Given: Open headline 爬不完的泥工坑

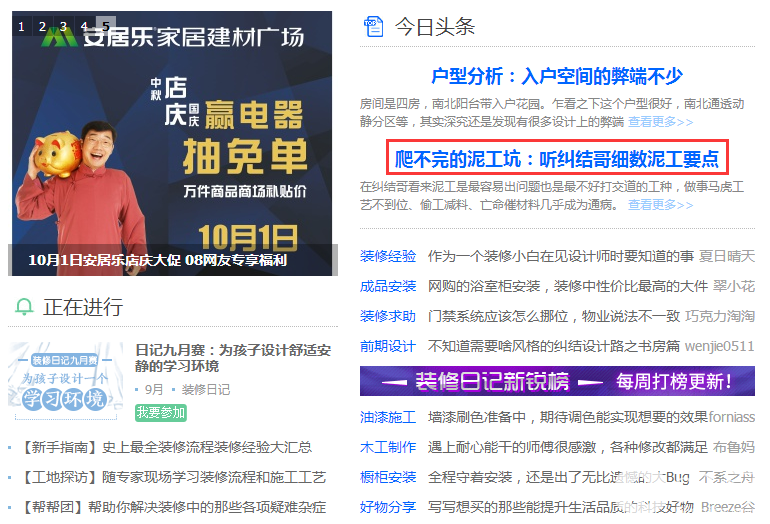Looking at the screenshot, I should [x=557, y=159].
